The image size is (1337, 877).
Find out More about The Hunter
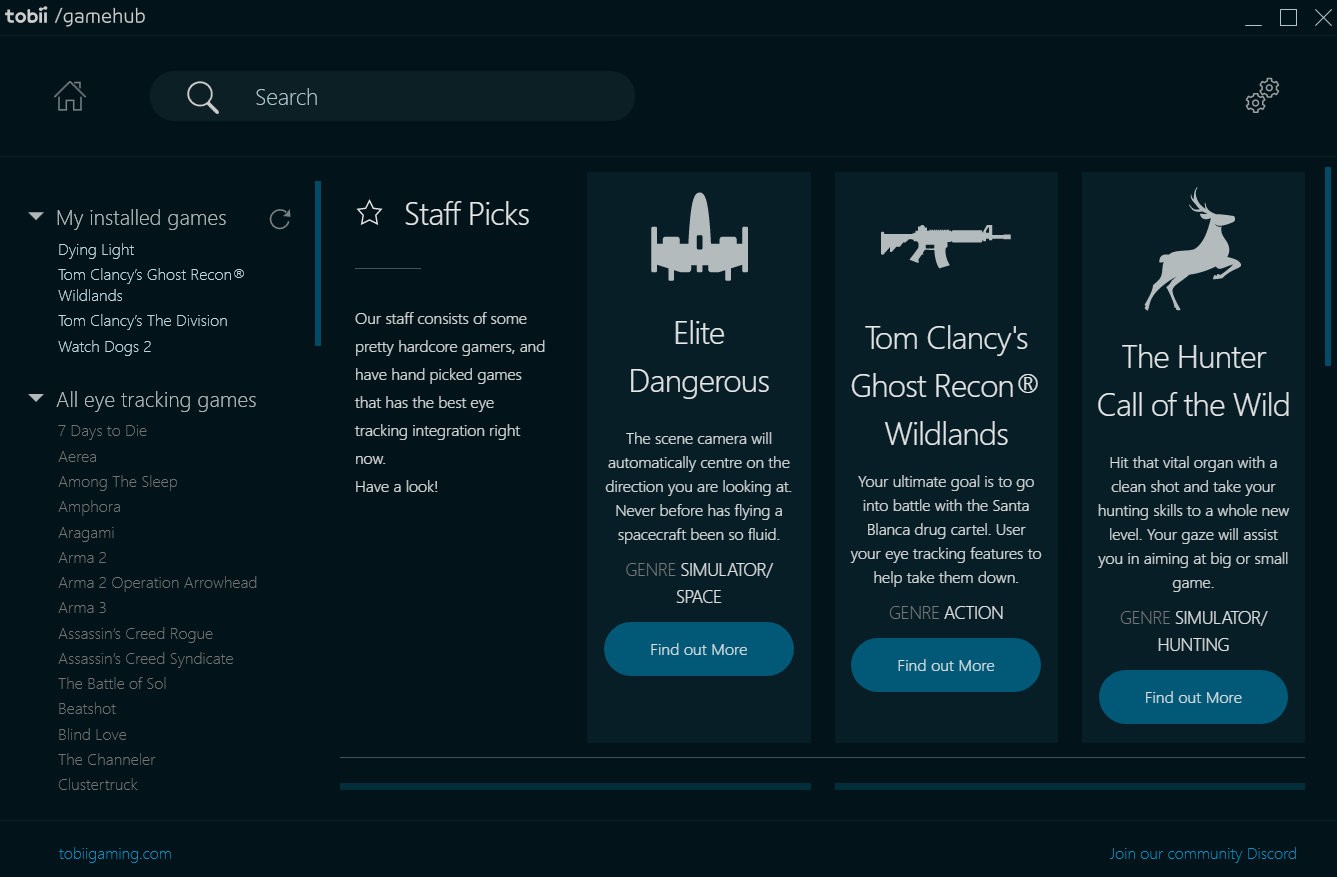click(1193, 697)
